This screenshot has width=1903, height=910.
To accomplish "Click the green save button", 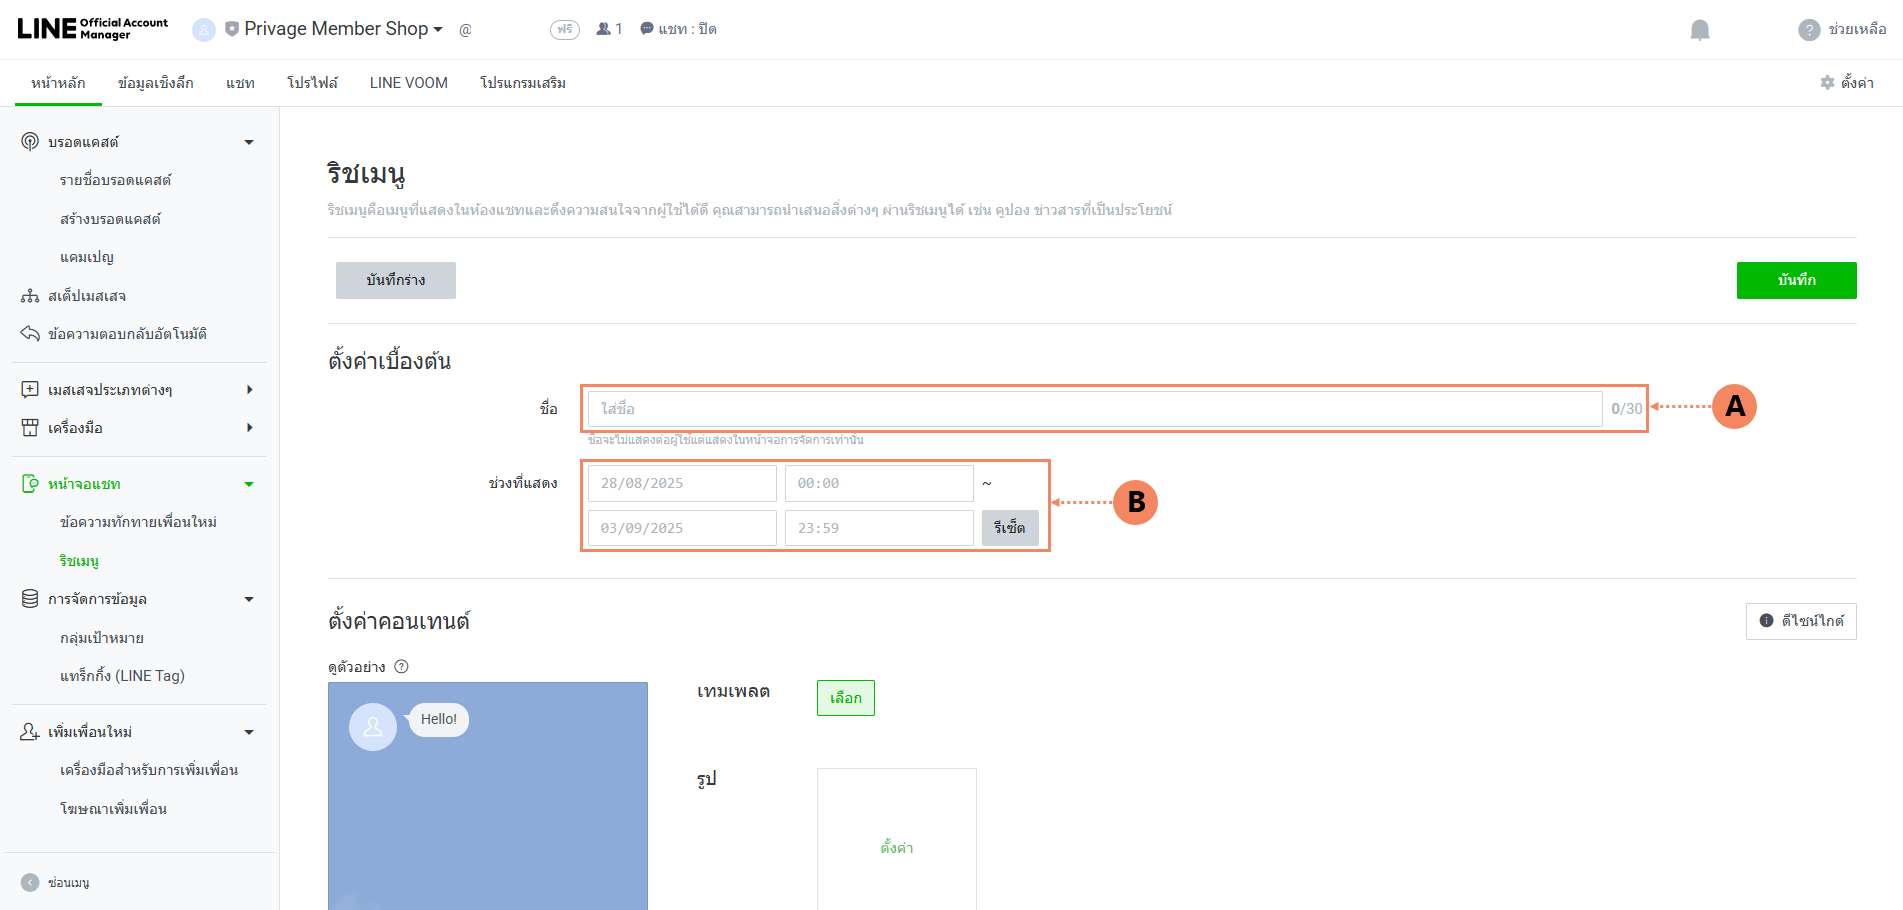I will (x=1796, y=280).
